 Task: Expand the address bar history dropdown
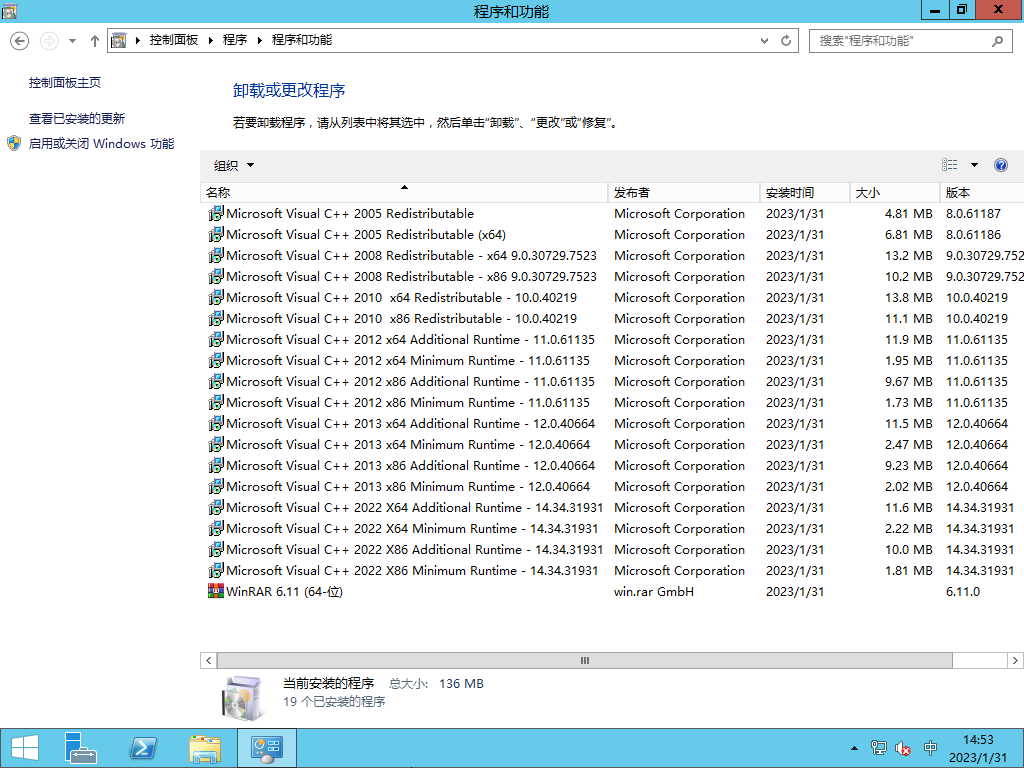(764, 41)
